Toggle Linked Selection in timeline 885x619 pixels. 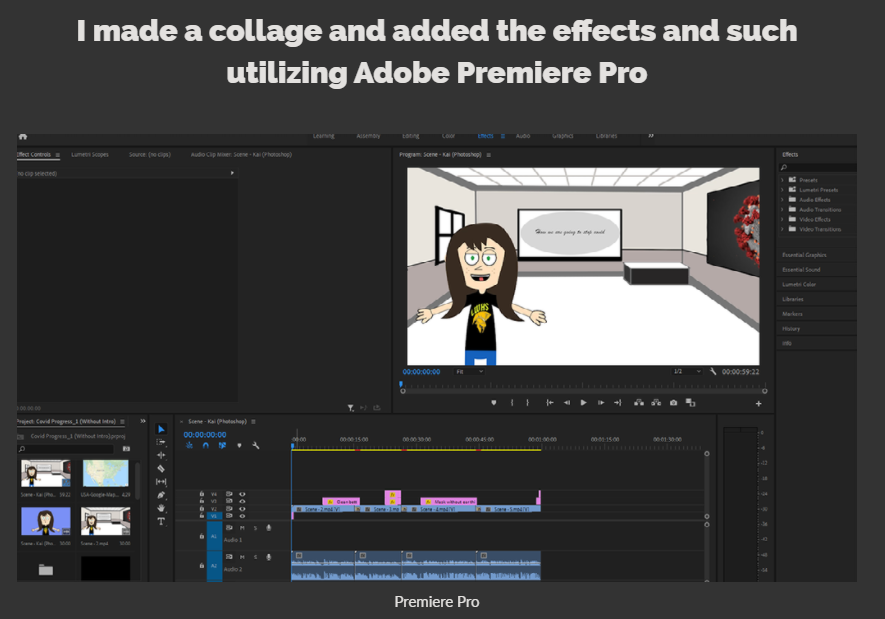point(222,446)
